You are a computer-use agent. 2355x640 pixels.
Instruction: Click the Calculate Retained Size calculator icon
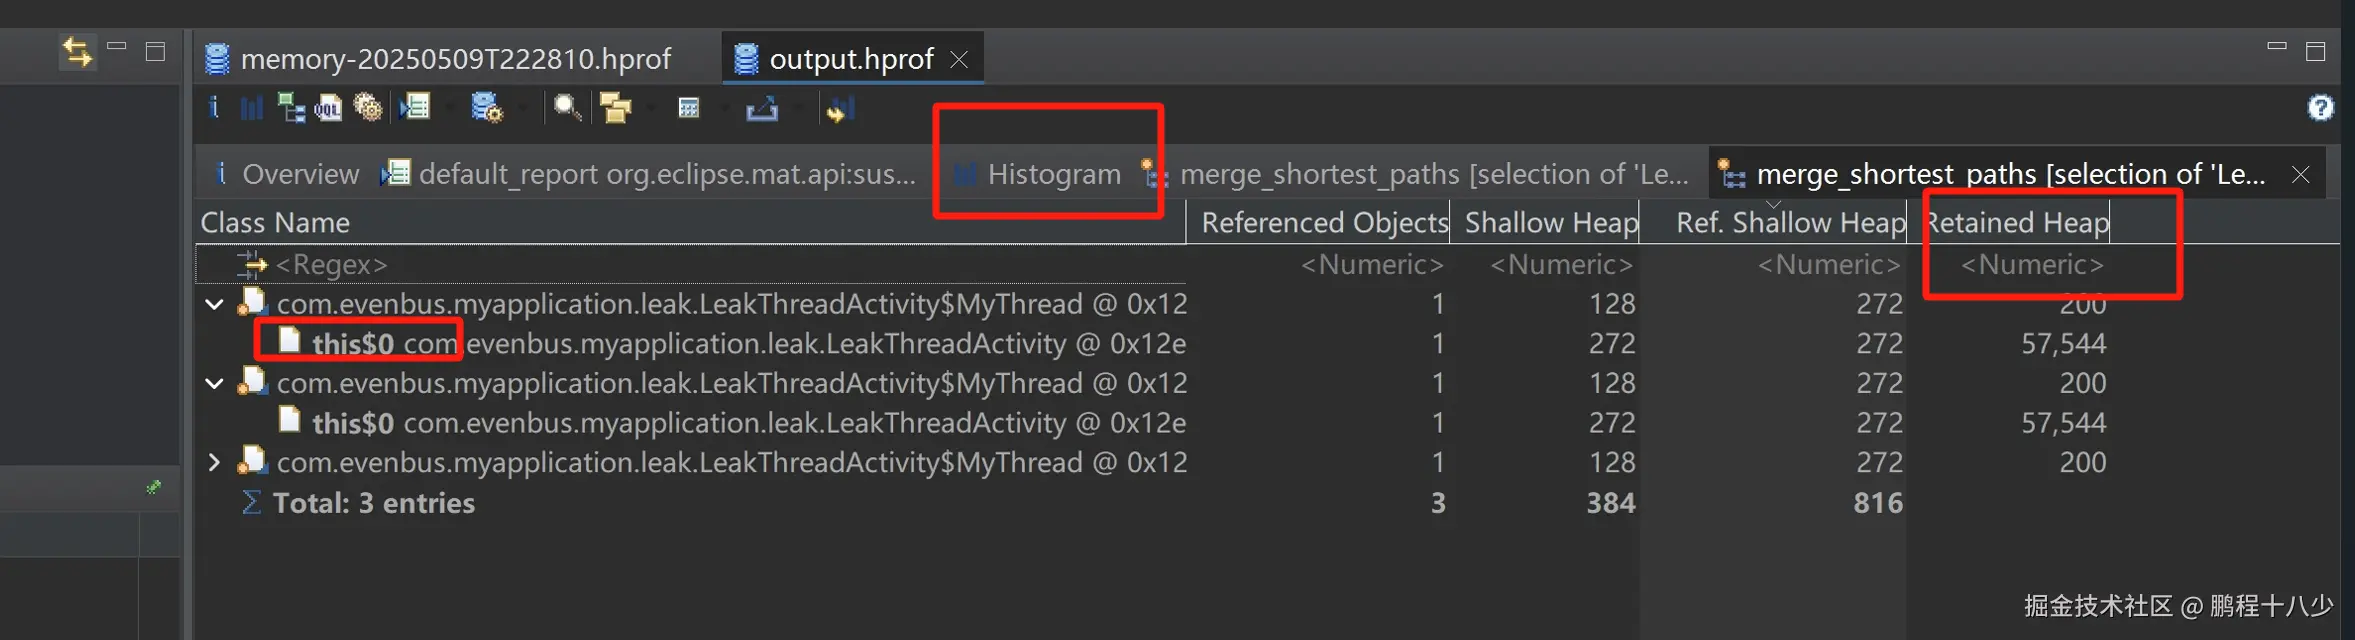[x=689, y=108]
